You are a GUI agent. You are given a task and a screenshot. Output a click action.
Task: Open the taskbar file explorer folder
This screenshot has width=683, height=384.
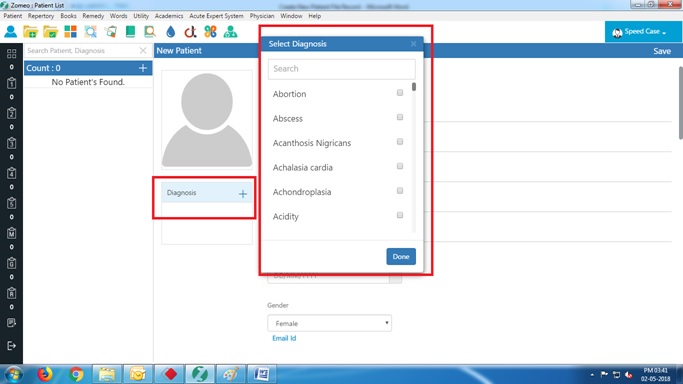[107, 374]
